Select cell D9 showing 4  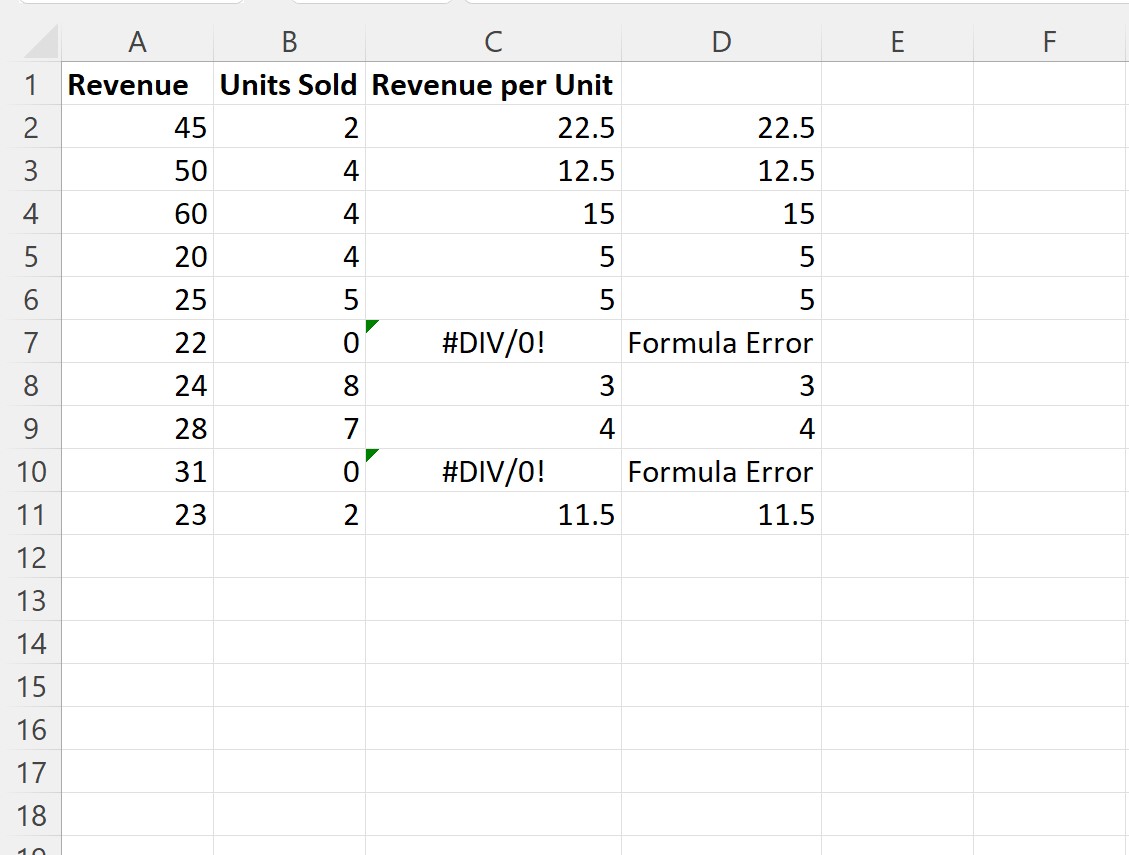721,428
